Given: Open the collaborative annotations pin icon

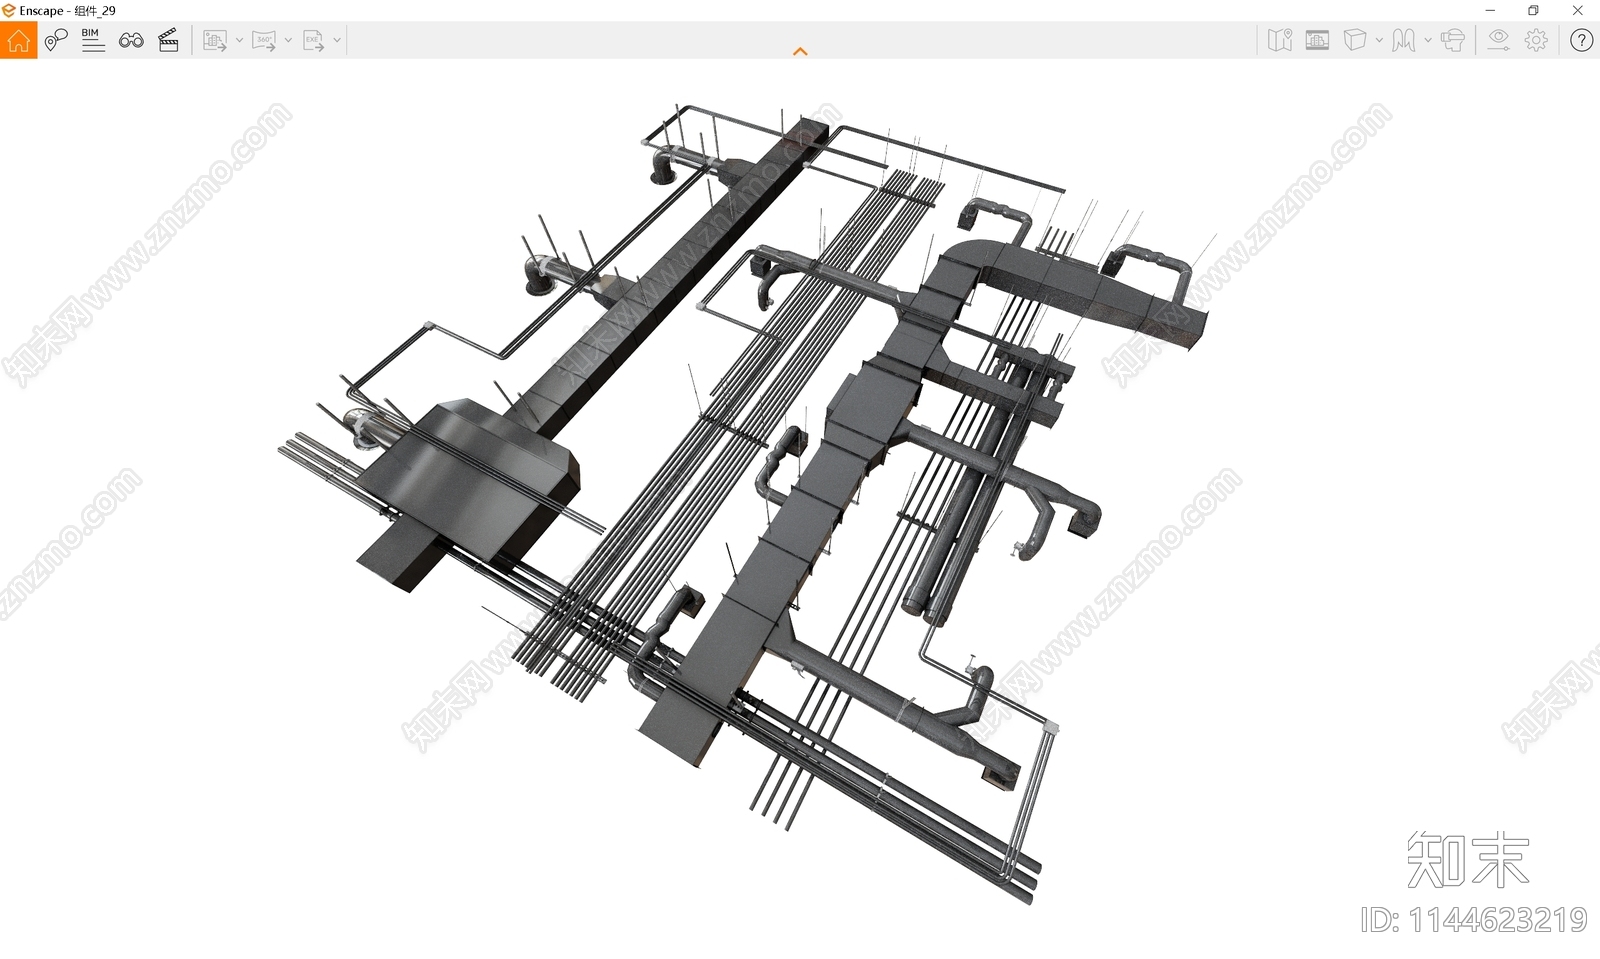Looking at the screenshot, I should pyautogui.click(x=56, y=41).
